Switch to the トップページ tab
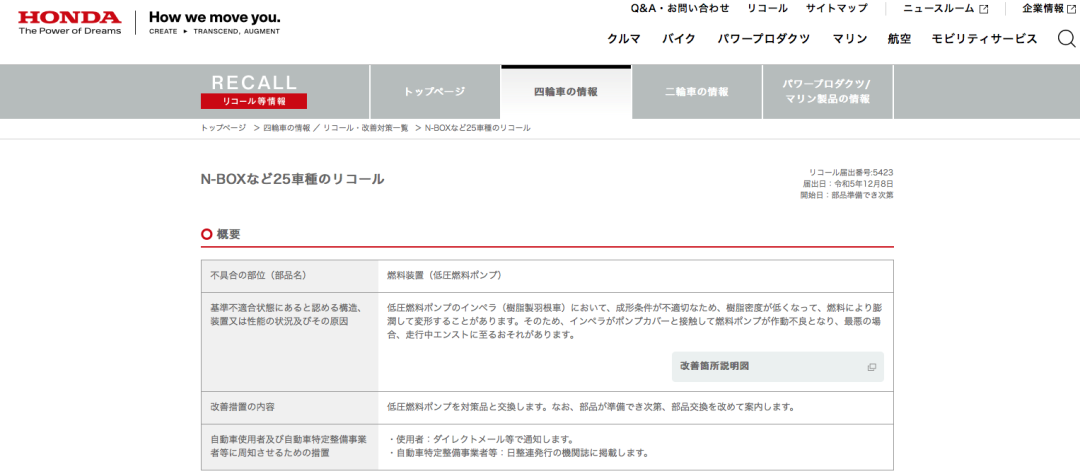The height and width of the screenshot is (474, 1080). pos(434,92)
